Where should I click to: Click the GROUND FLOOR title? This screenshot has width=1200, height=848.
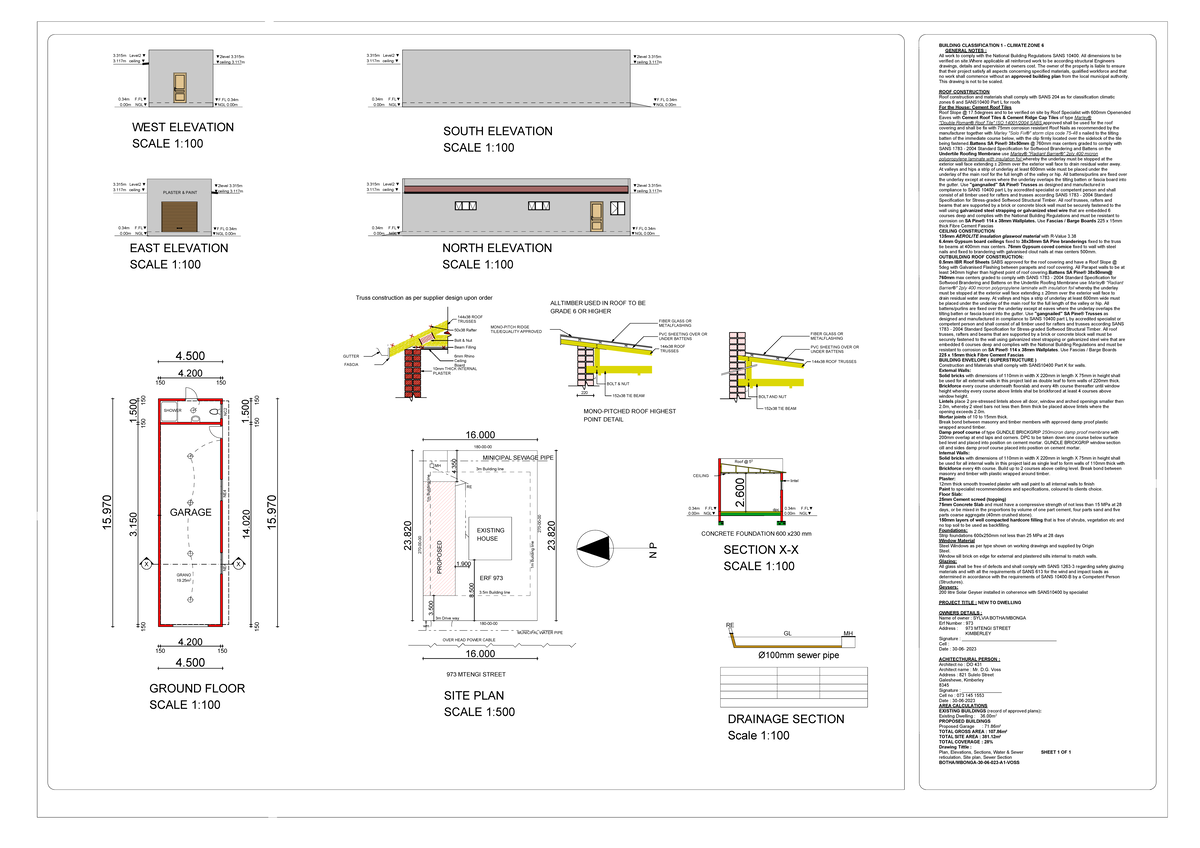tap(197, 689)
